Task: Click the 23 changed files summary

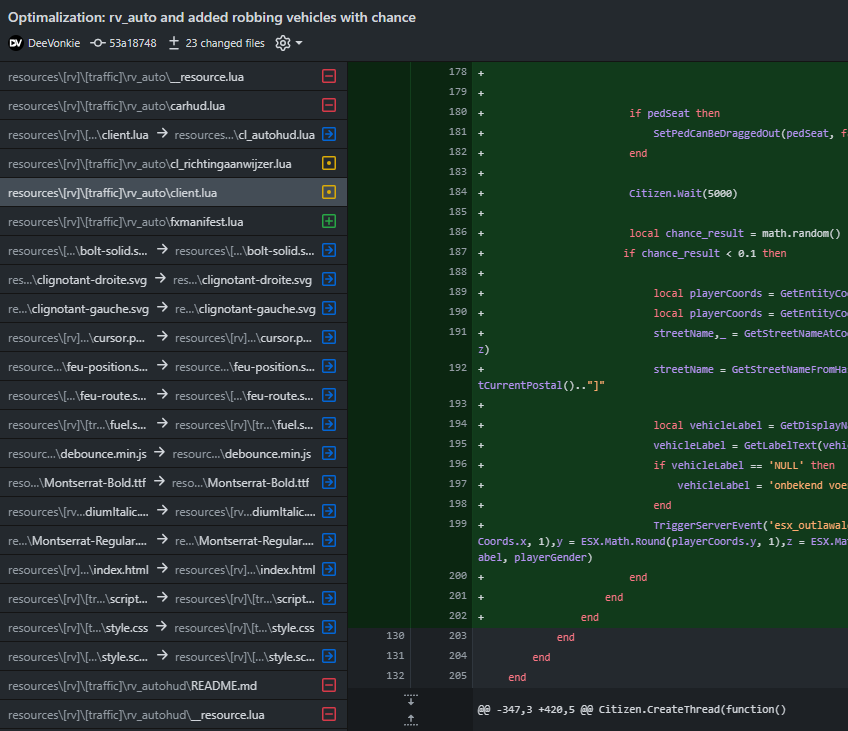Action: pyautogui.click(x=224, y=43)
